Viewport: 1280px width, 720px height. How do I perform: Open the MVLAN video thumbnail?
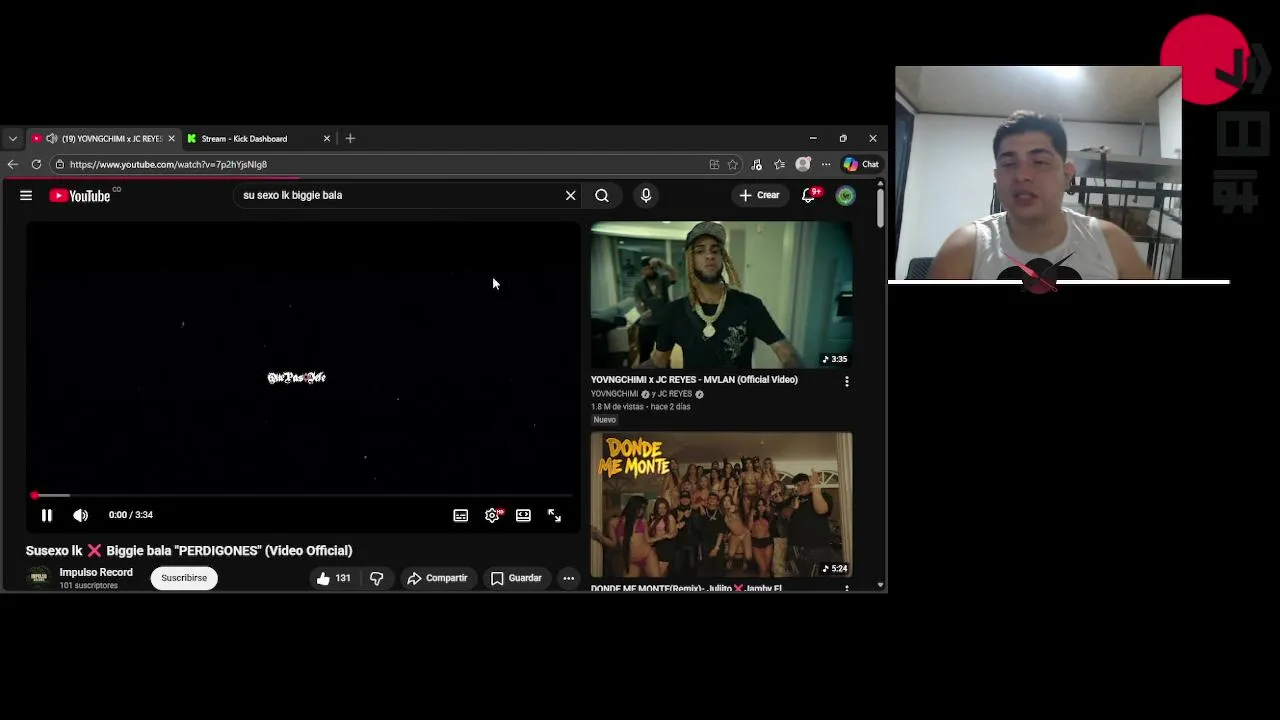coord(721,295)
